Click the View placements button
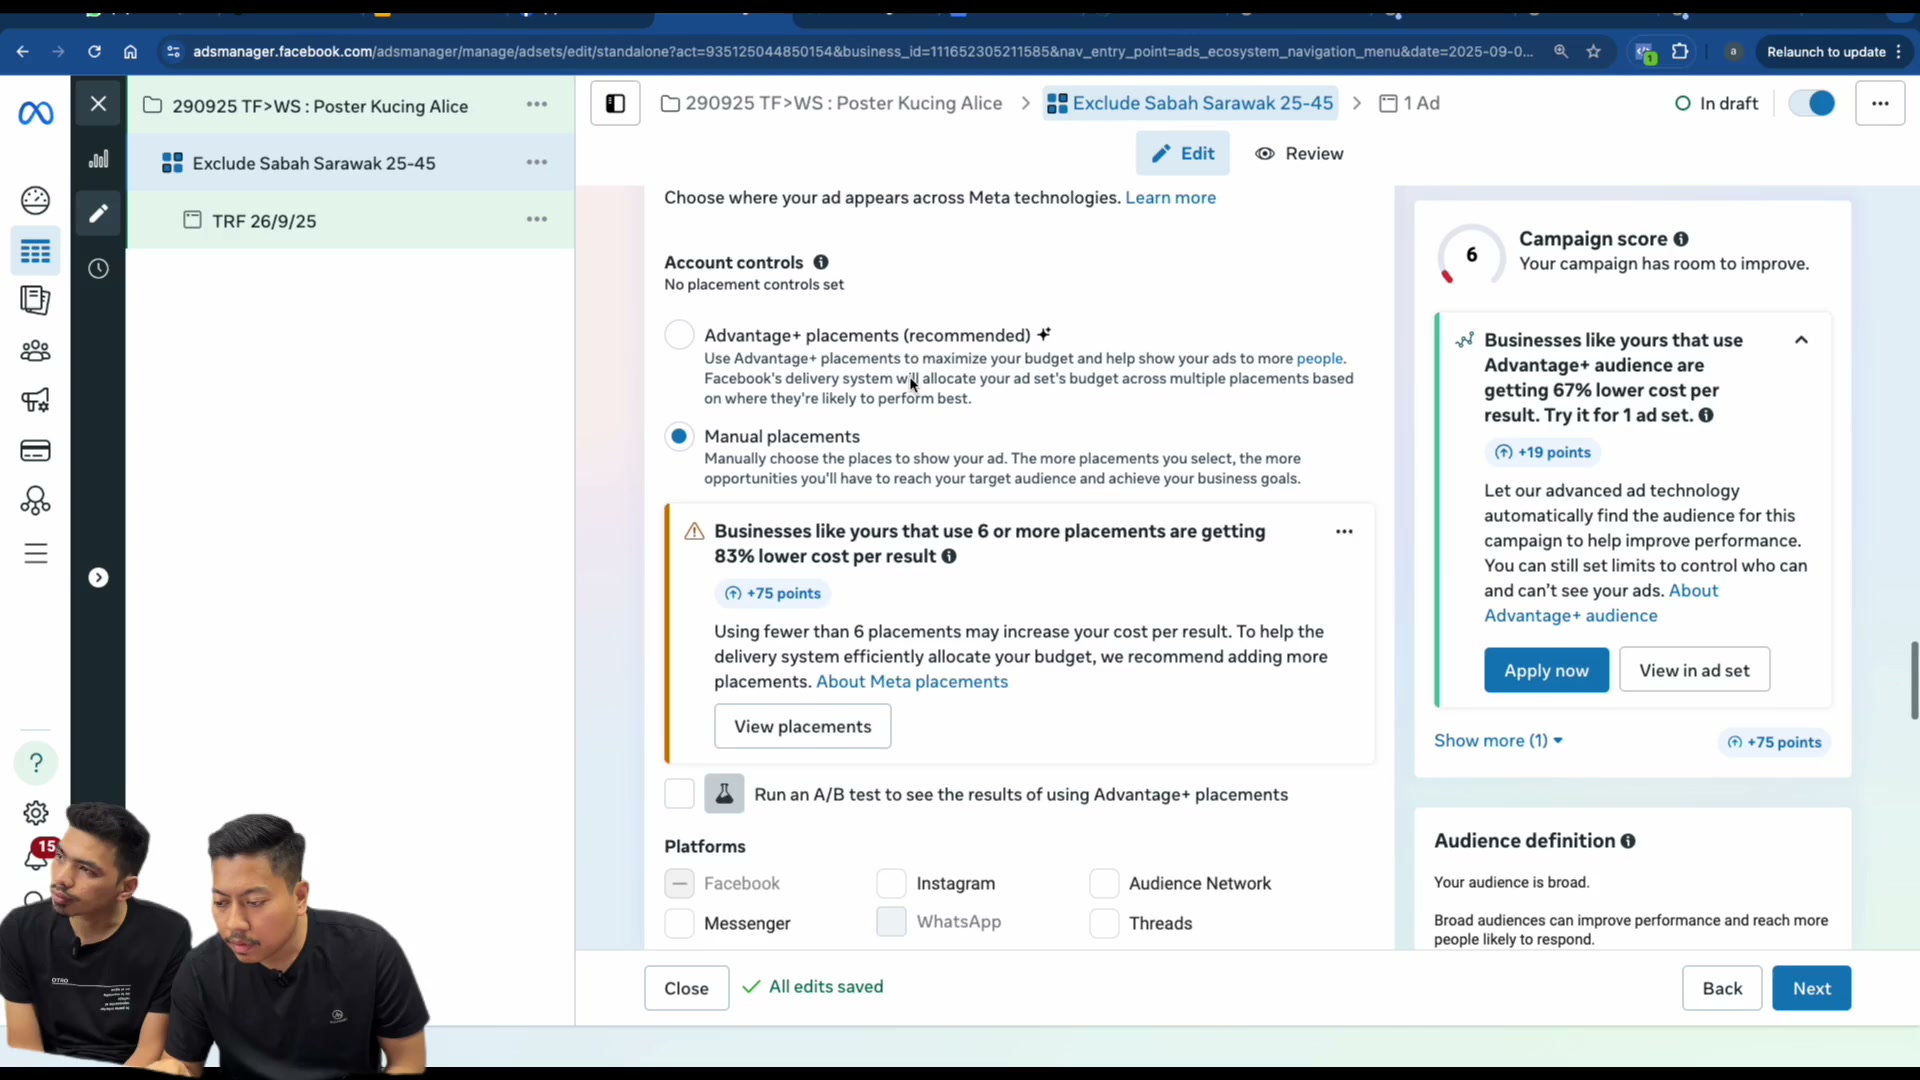Image resolution: width=1920 pixels, height=1080 pixels. [x=803, y=727]
